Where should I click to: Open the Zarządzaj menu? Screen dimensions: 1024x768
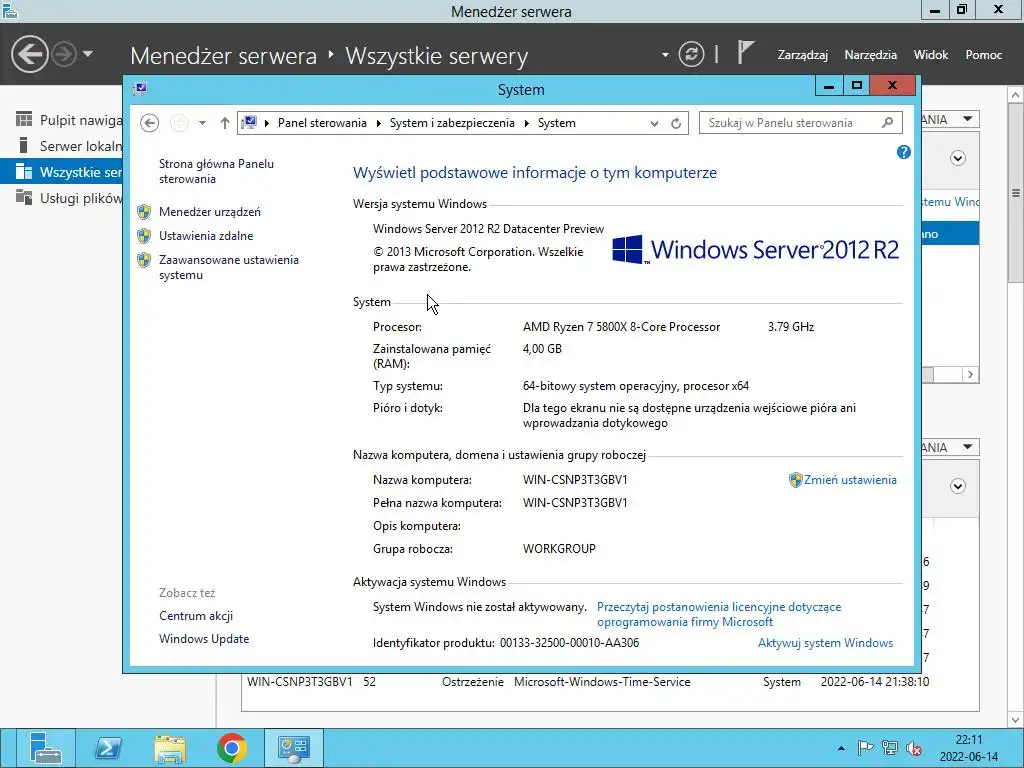point(803,55)
